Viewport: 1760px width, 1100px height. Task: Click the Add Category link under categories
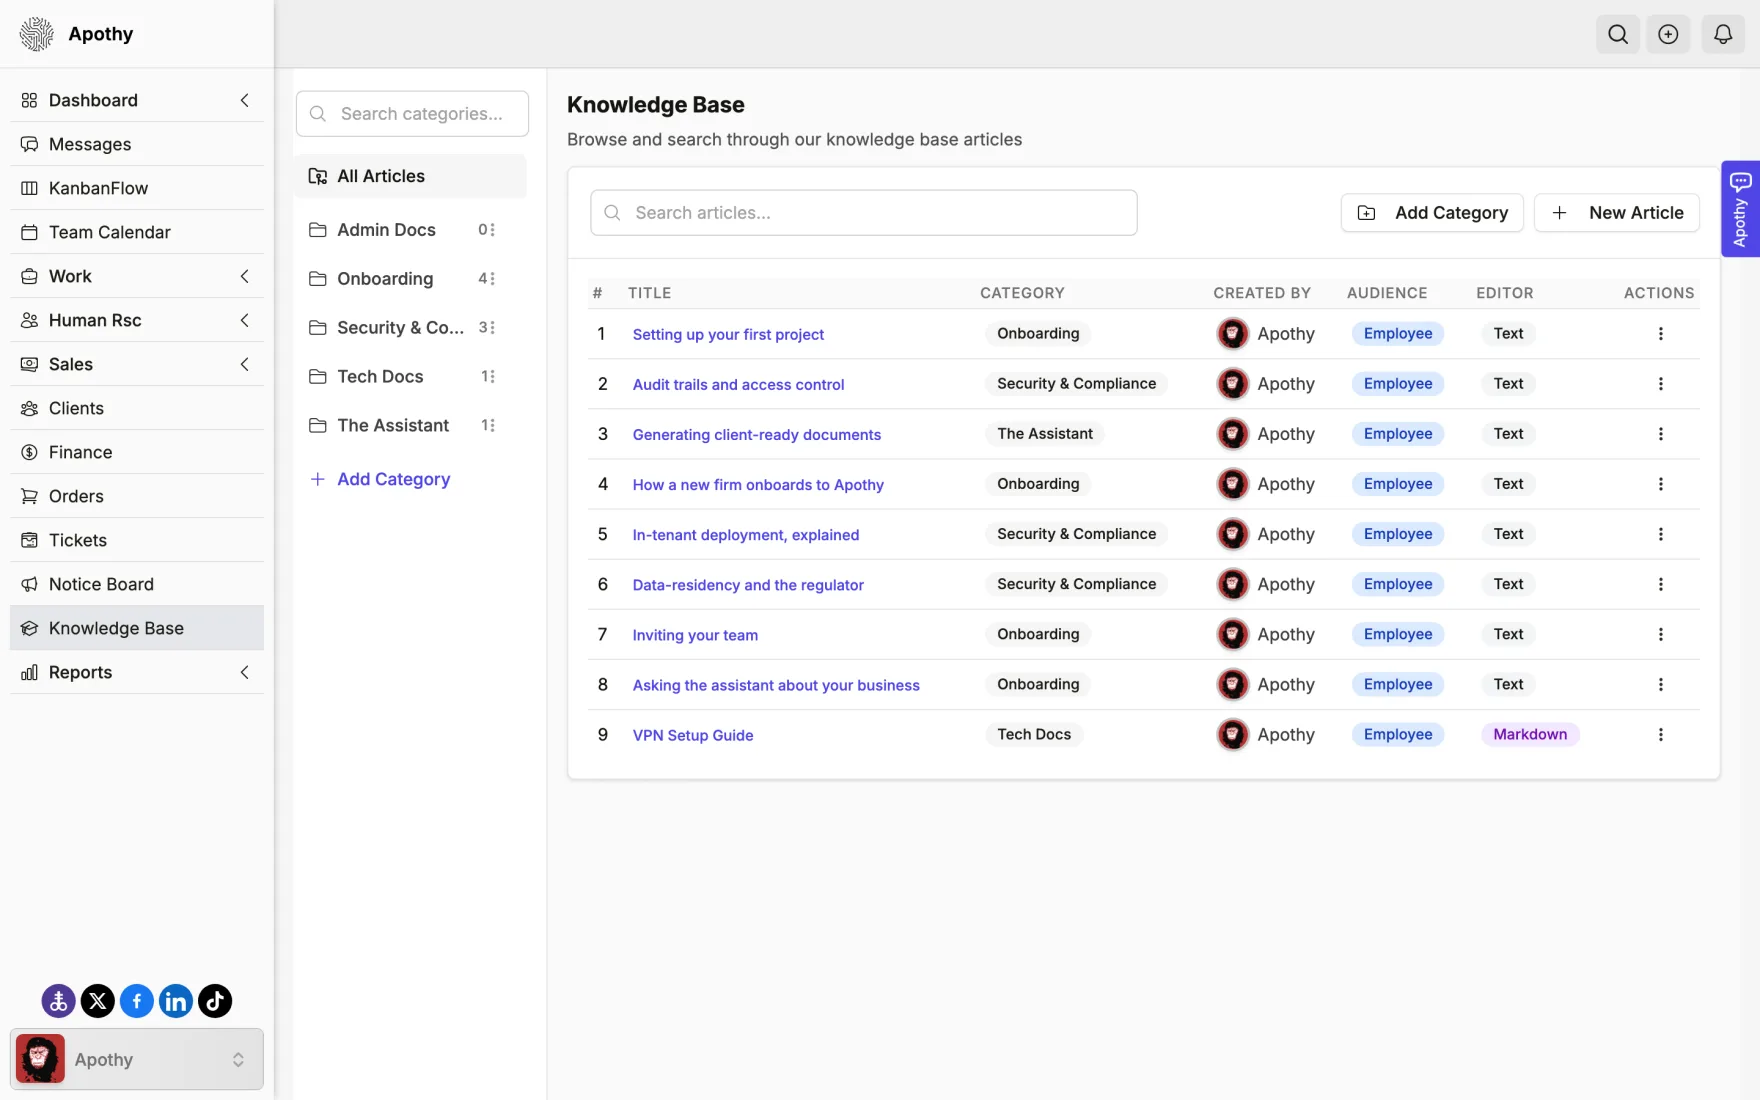(380, 479)
